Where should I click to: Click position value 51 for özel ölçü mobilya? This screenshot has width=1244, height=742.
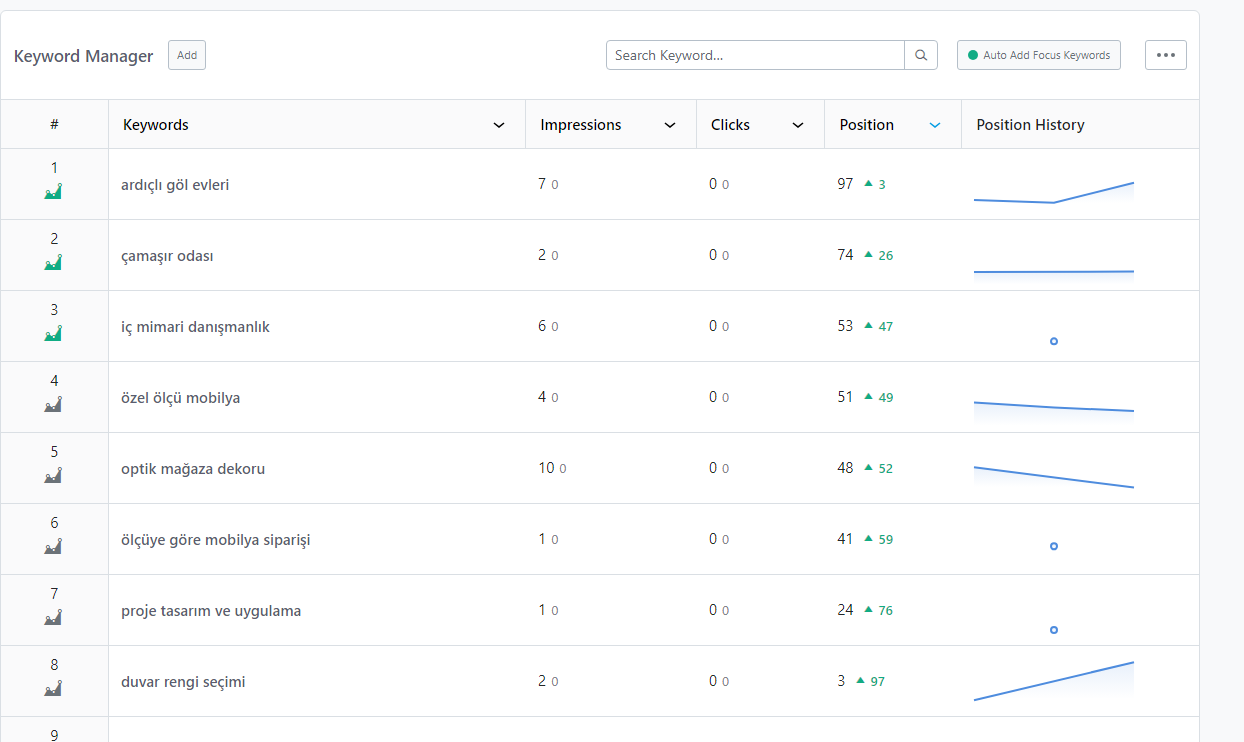pyautogui.click(x=846, y=397)
